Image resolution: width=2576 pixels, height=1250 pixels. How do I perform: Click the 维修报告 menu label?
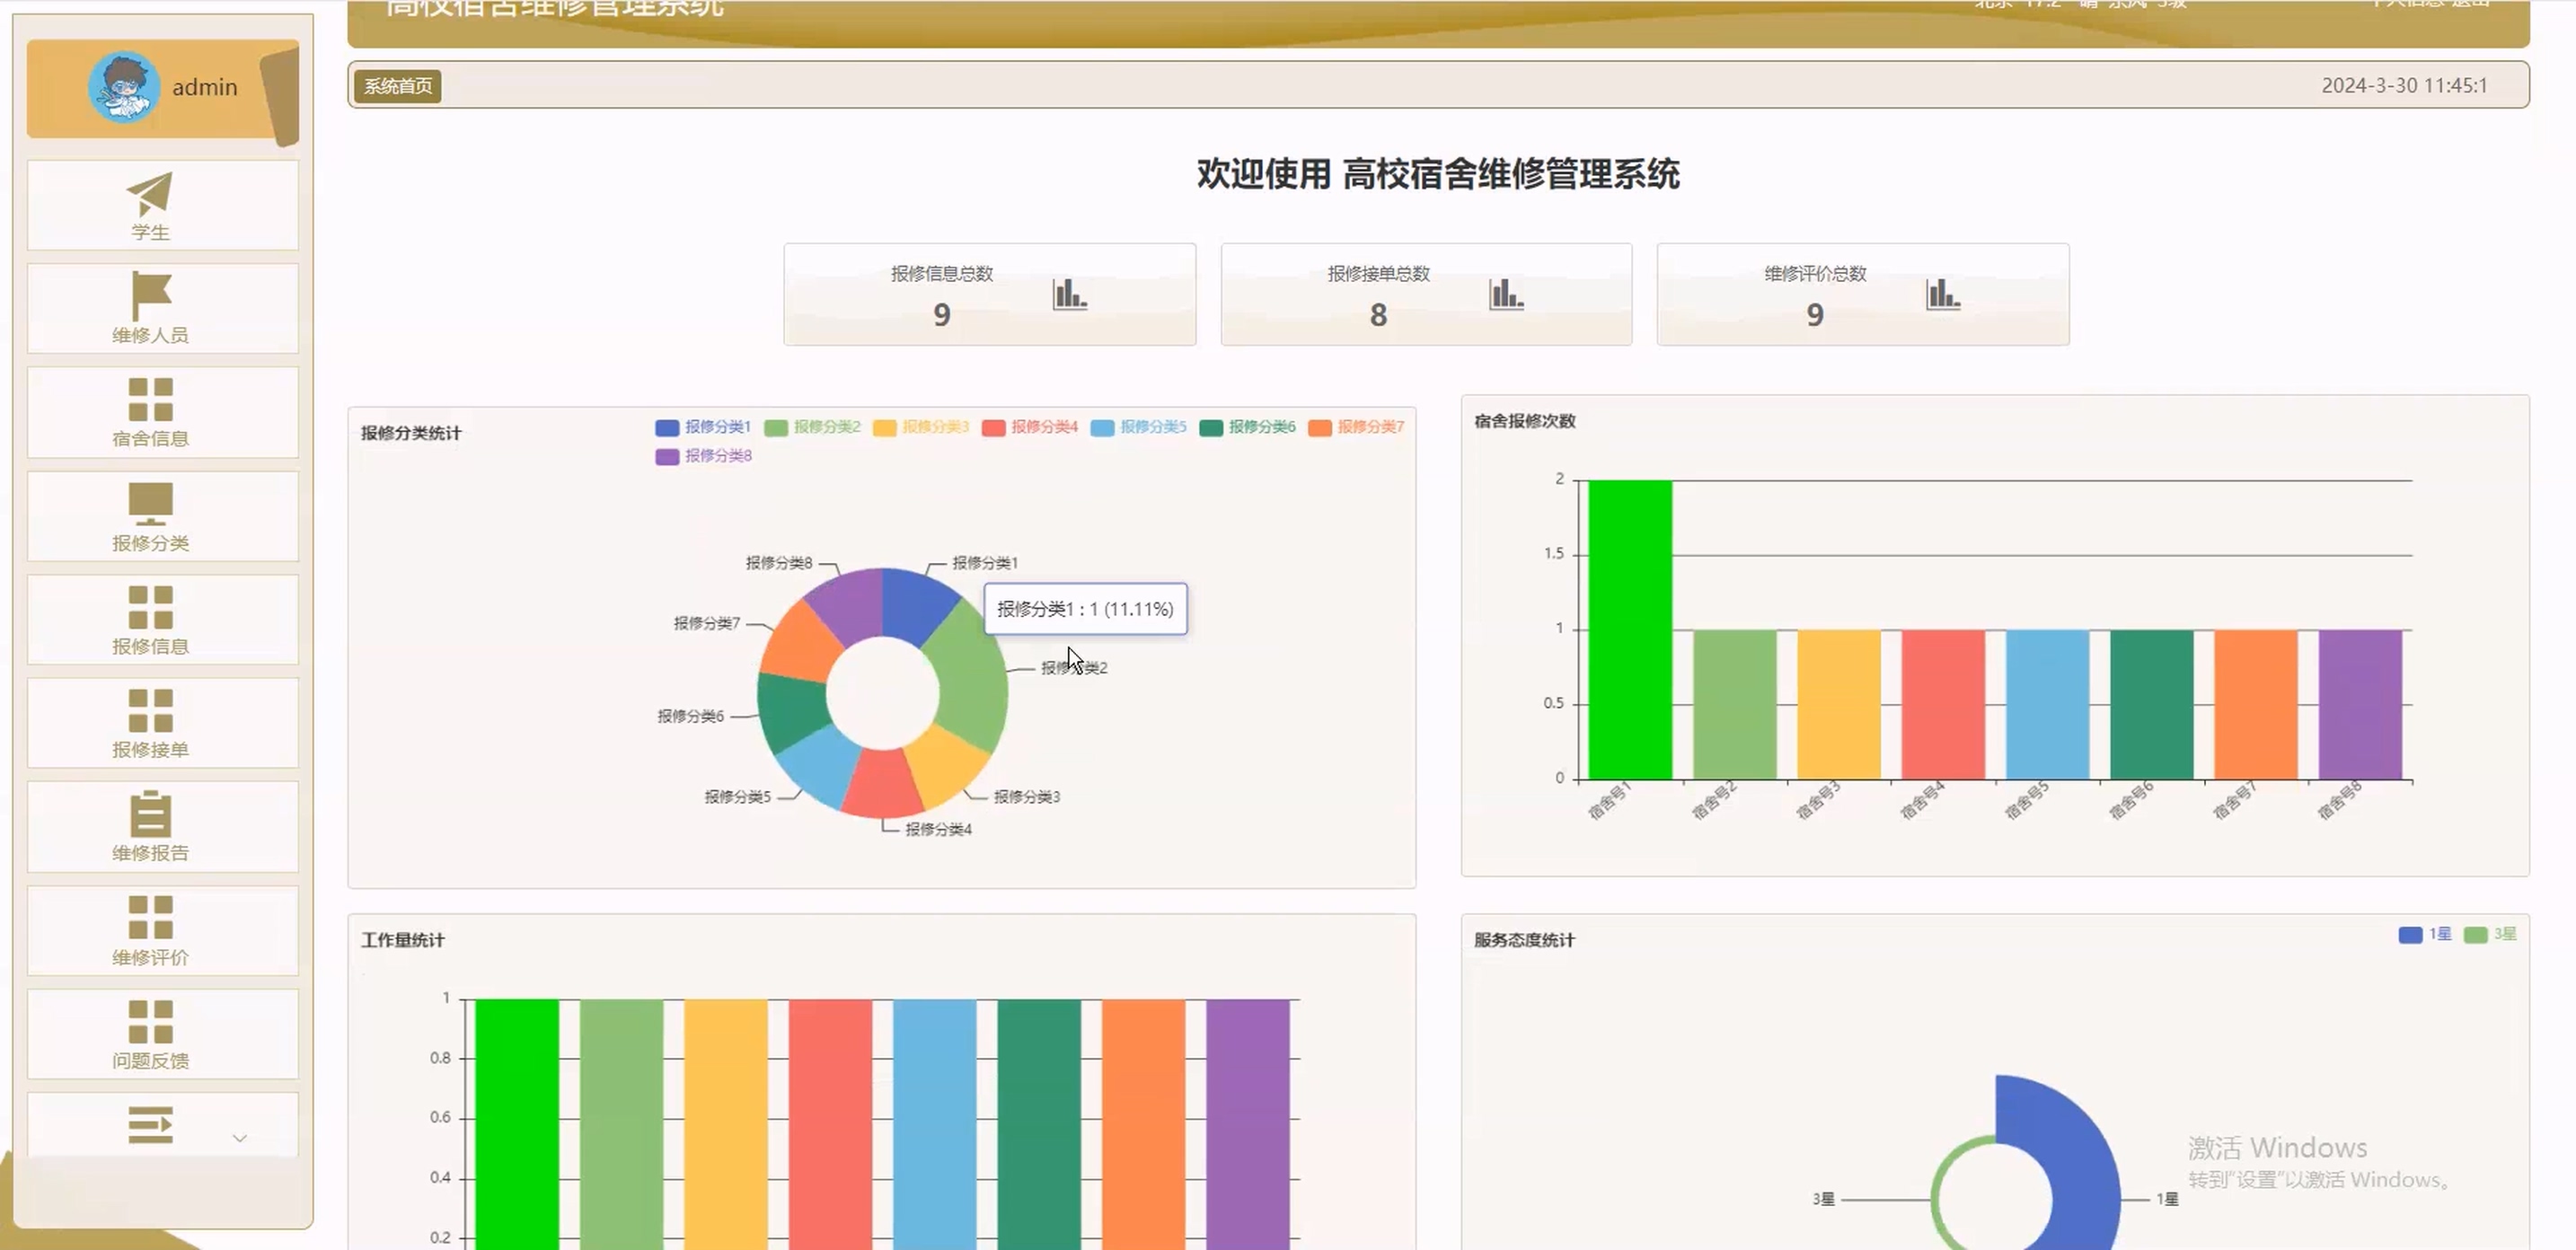coord(150,853)
